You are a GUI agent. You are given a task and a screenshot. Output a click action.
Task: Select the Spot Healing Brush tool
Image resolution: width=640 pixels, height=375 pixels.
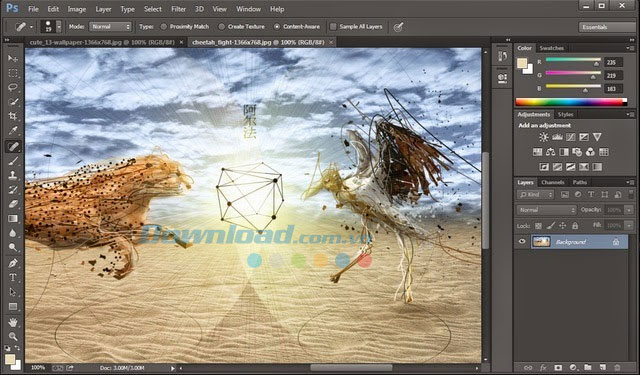pos(13,146)
